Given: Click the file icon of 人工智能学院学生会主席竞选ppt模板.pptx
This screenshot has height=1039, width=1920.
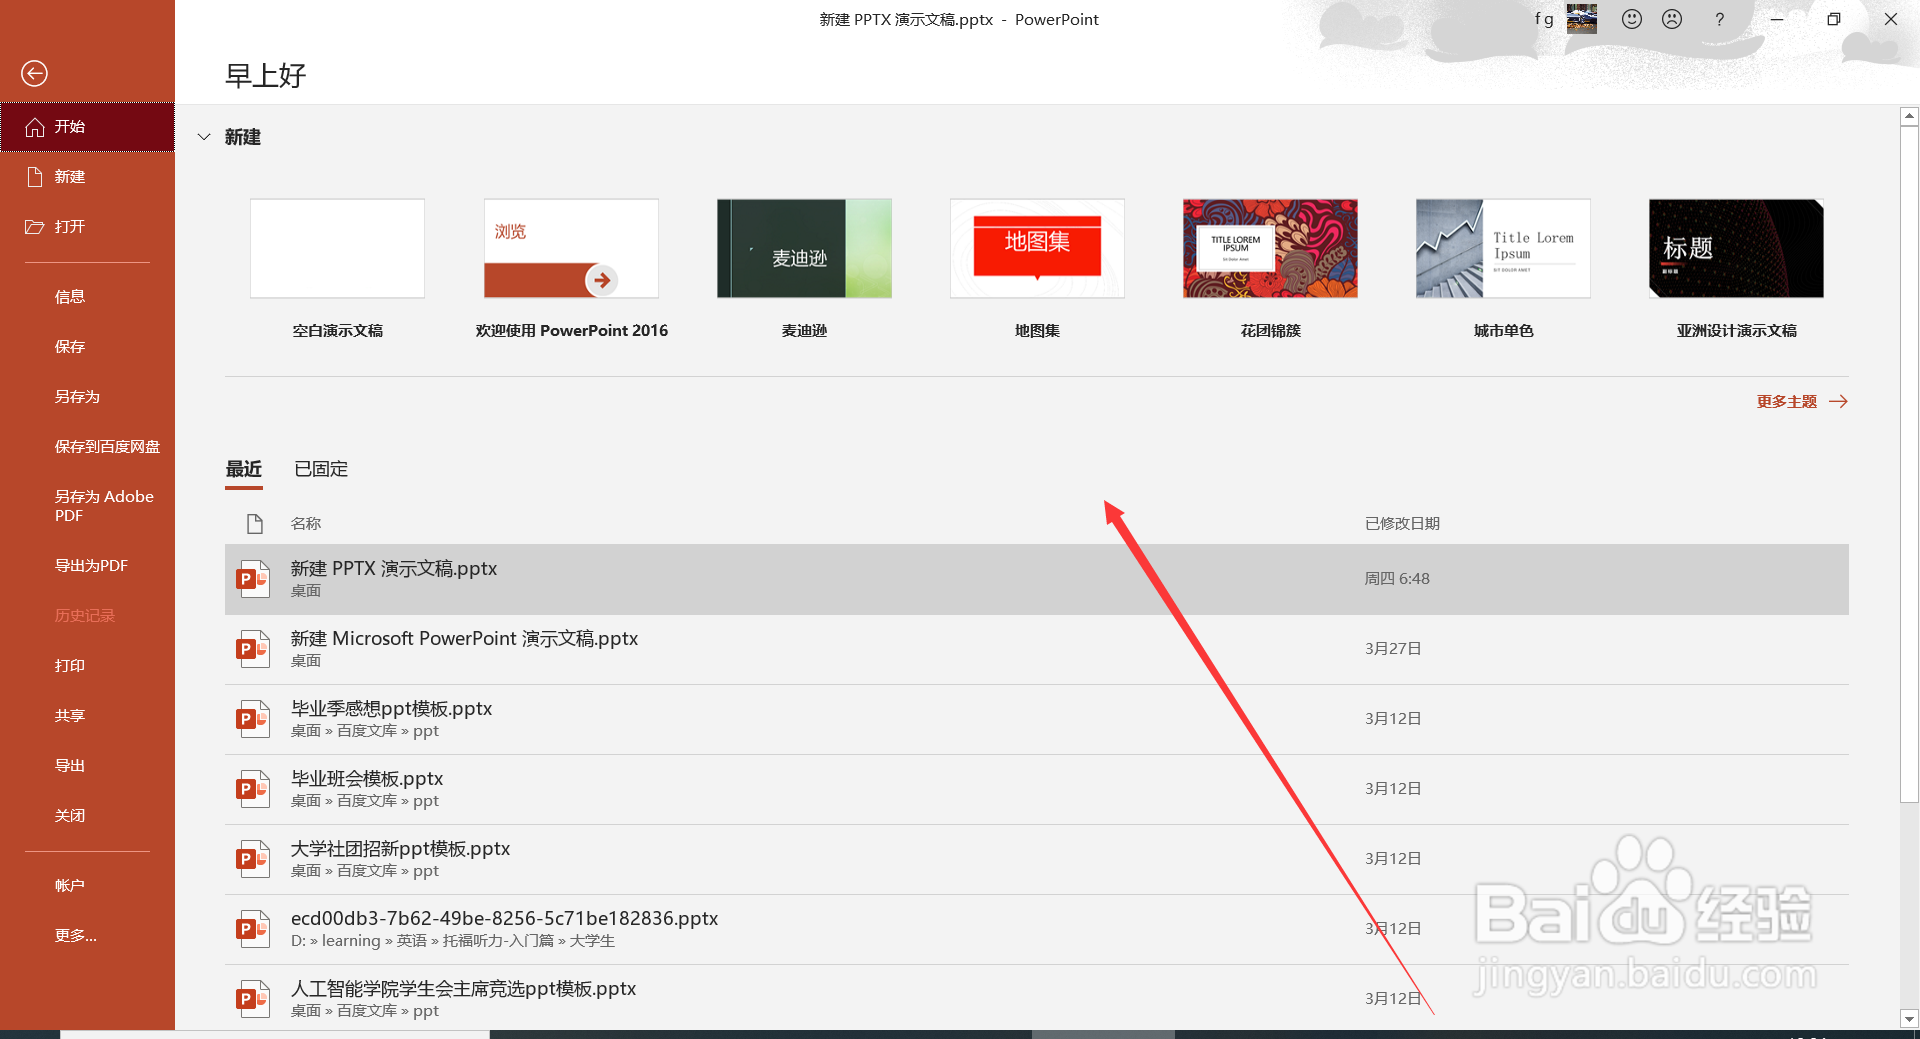Looking at the screenshot, I should [252, 999].
